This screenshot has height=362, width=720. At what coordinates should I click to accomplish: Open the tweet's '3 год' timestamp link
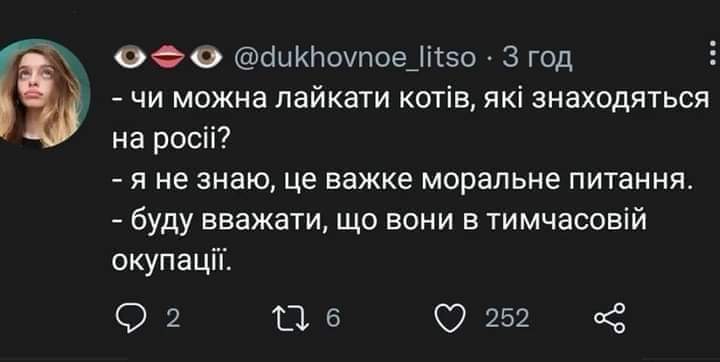click(538, 58)
